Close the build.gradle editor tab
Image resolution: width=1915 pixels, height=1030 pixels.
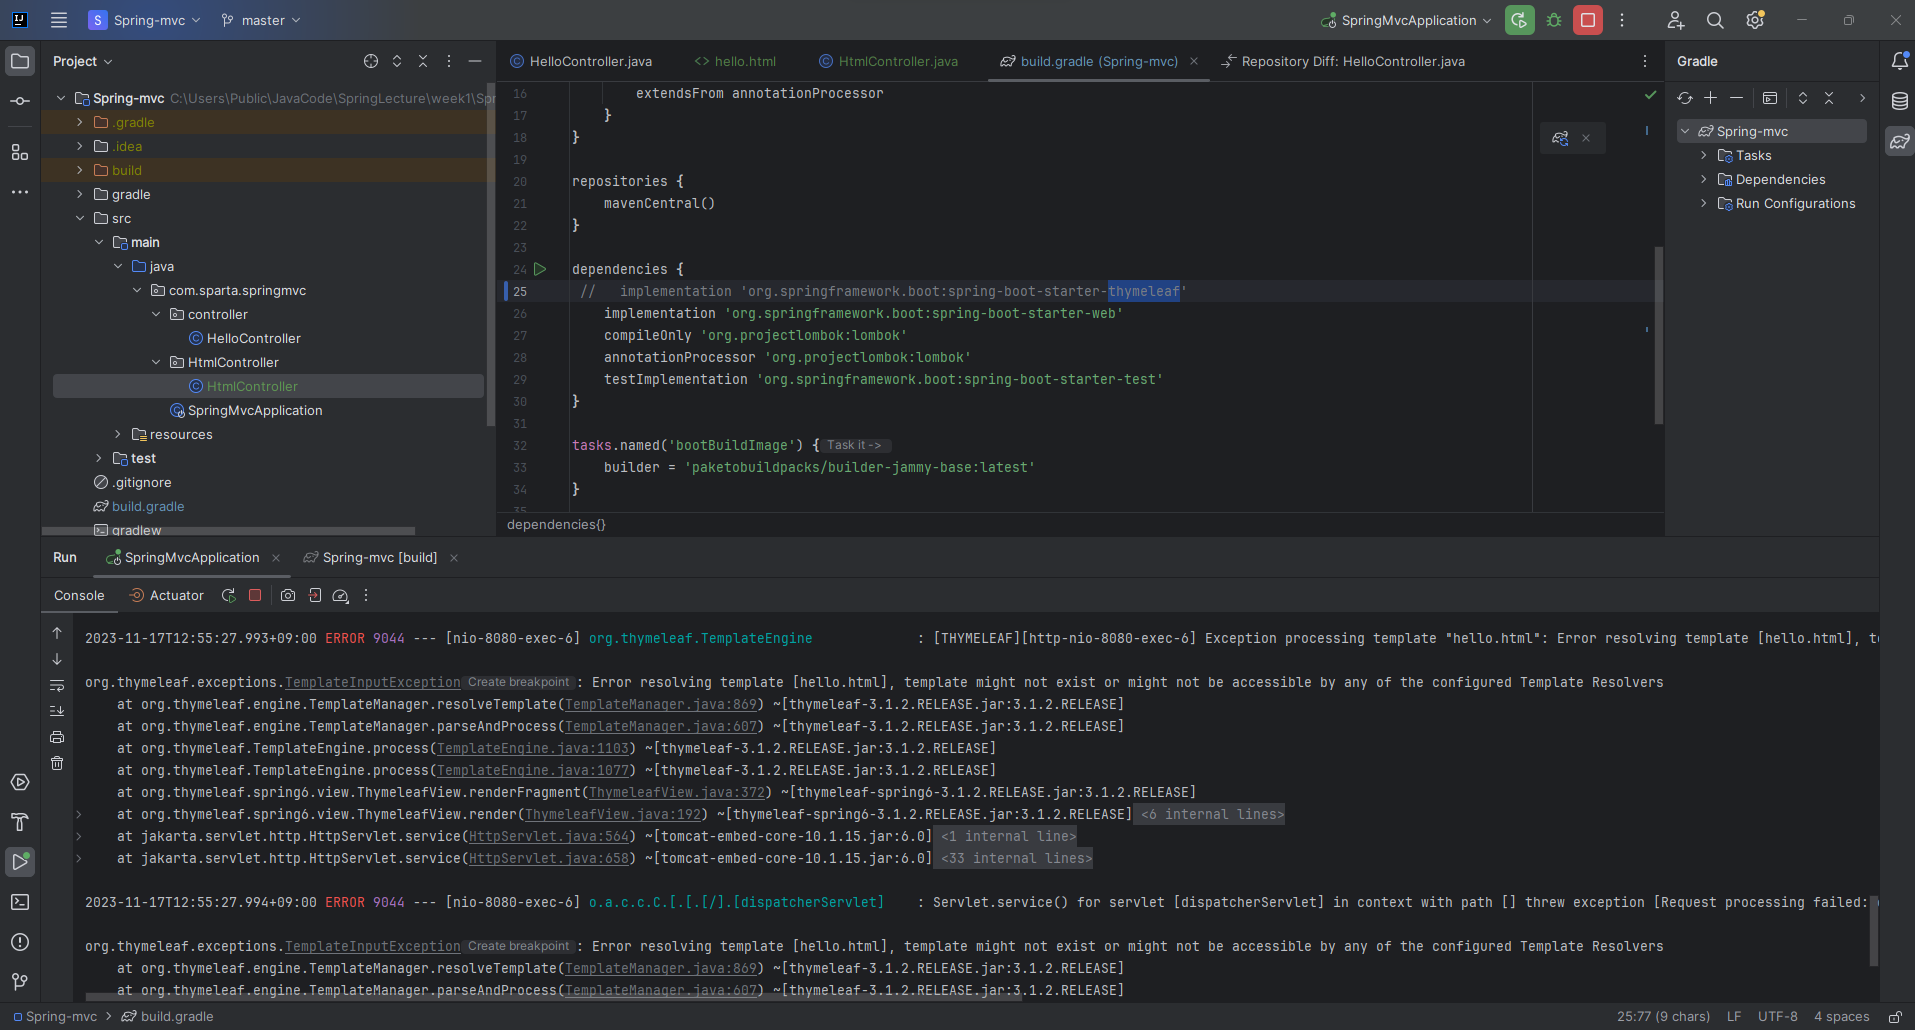(x=1194, y=61)
